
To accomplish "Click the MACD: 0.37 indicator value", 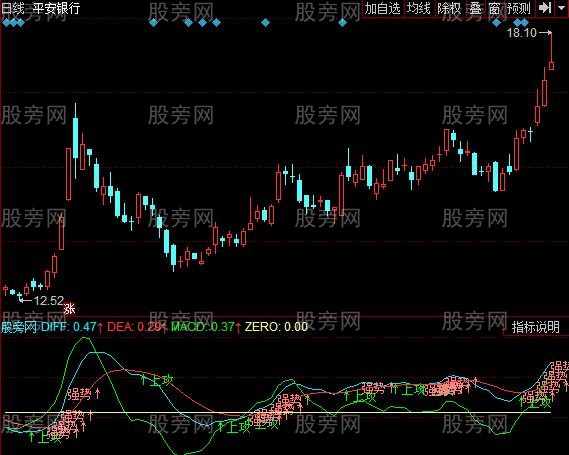I will point(202,327).
